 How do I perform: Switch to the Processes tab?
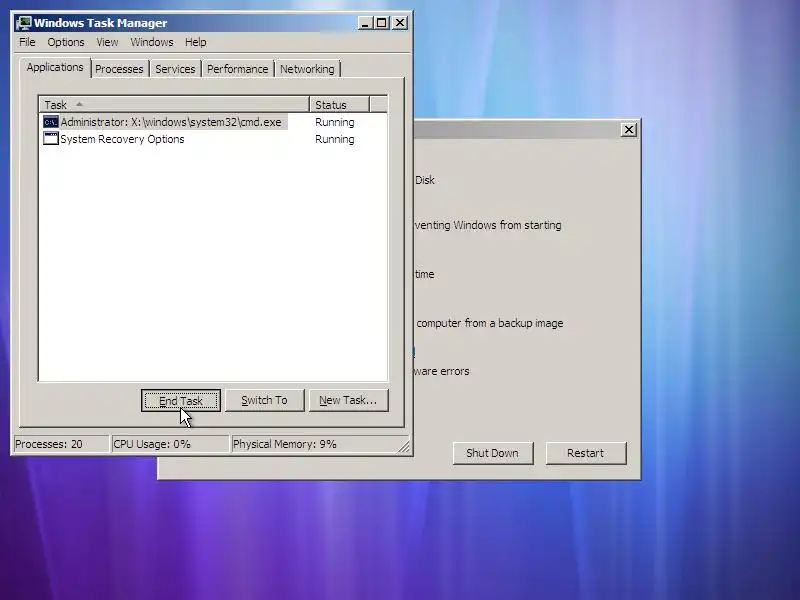119,69
